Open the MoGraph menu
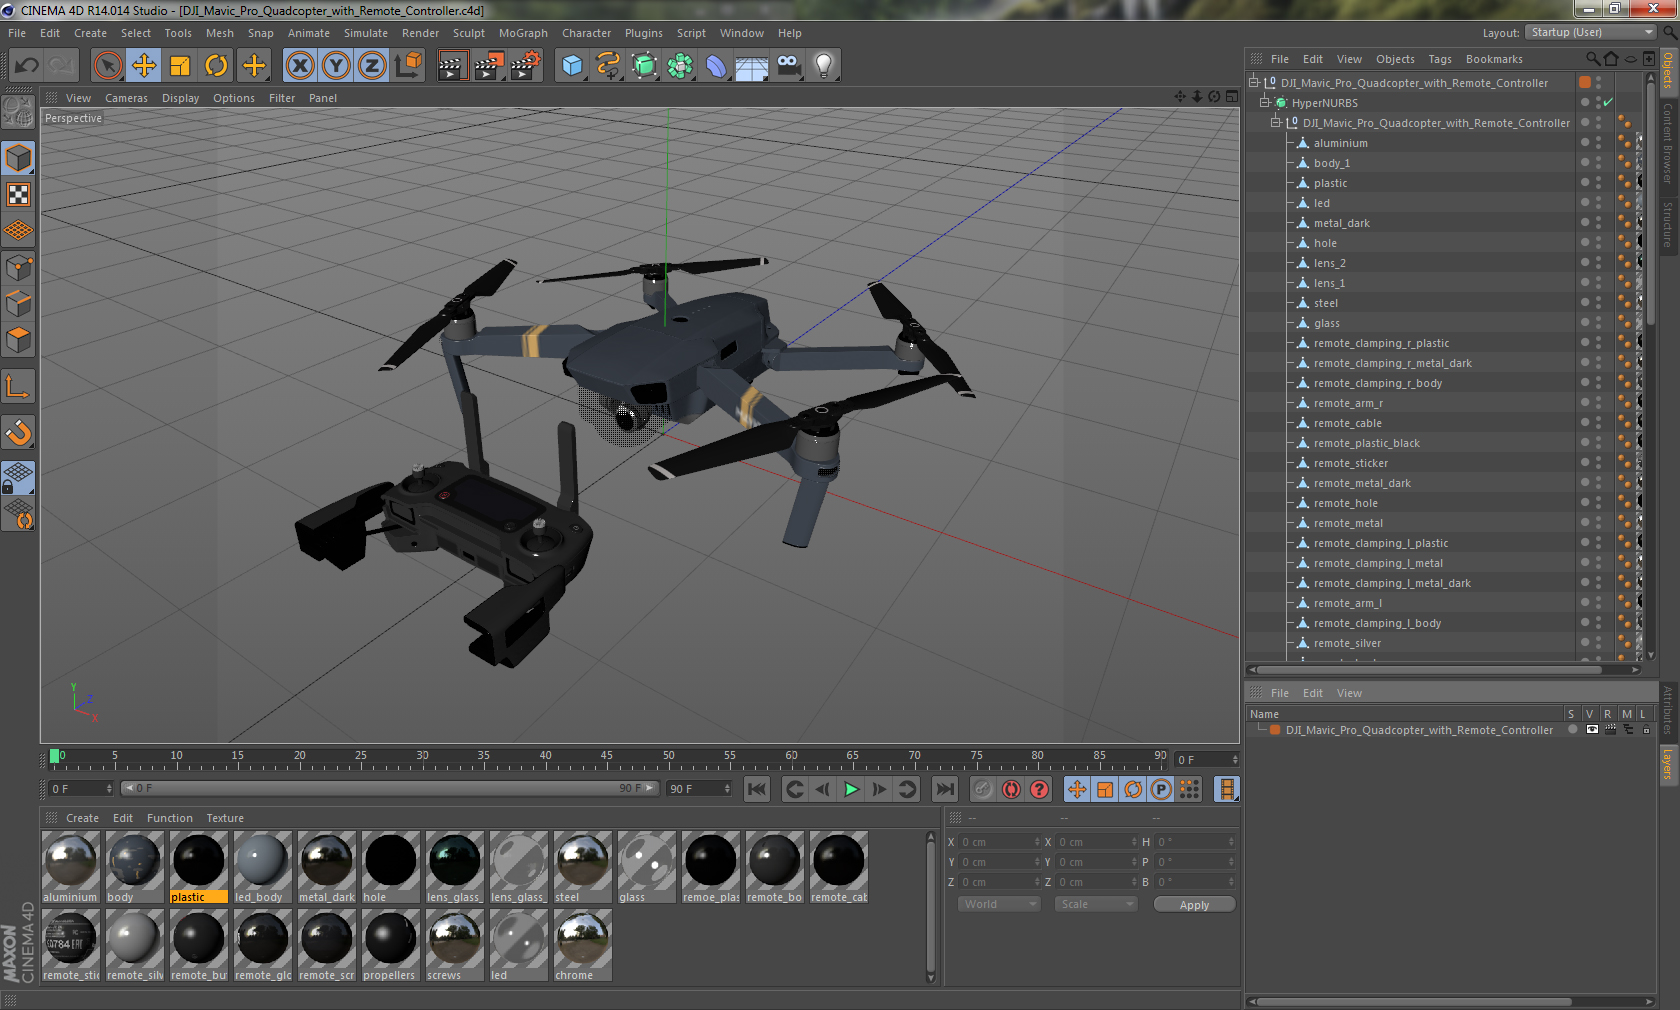1680x1010 pixels. [x=523, y=33]
